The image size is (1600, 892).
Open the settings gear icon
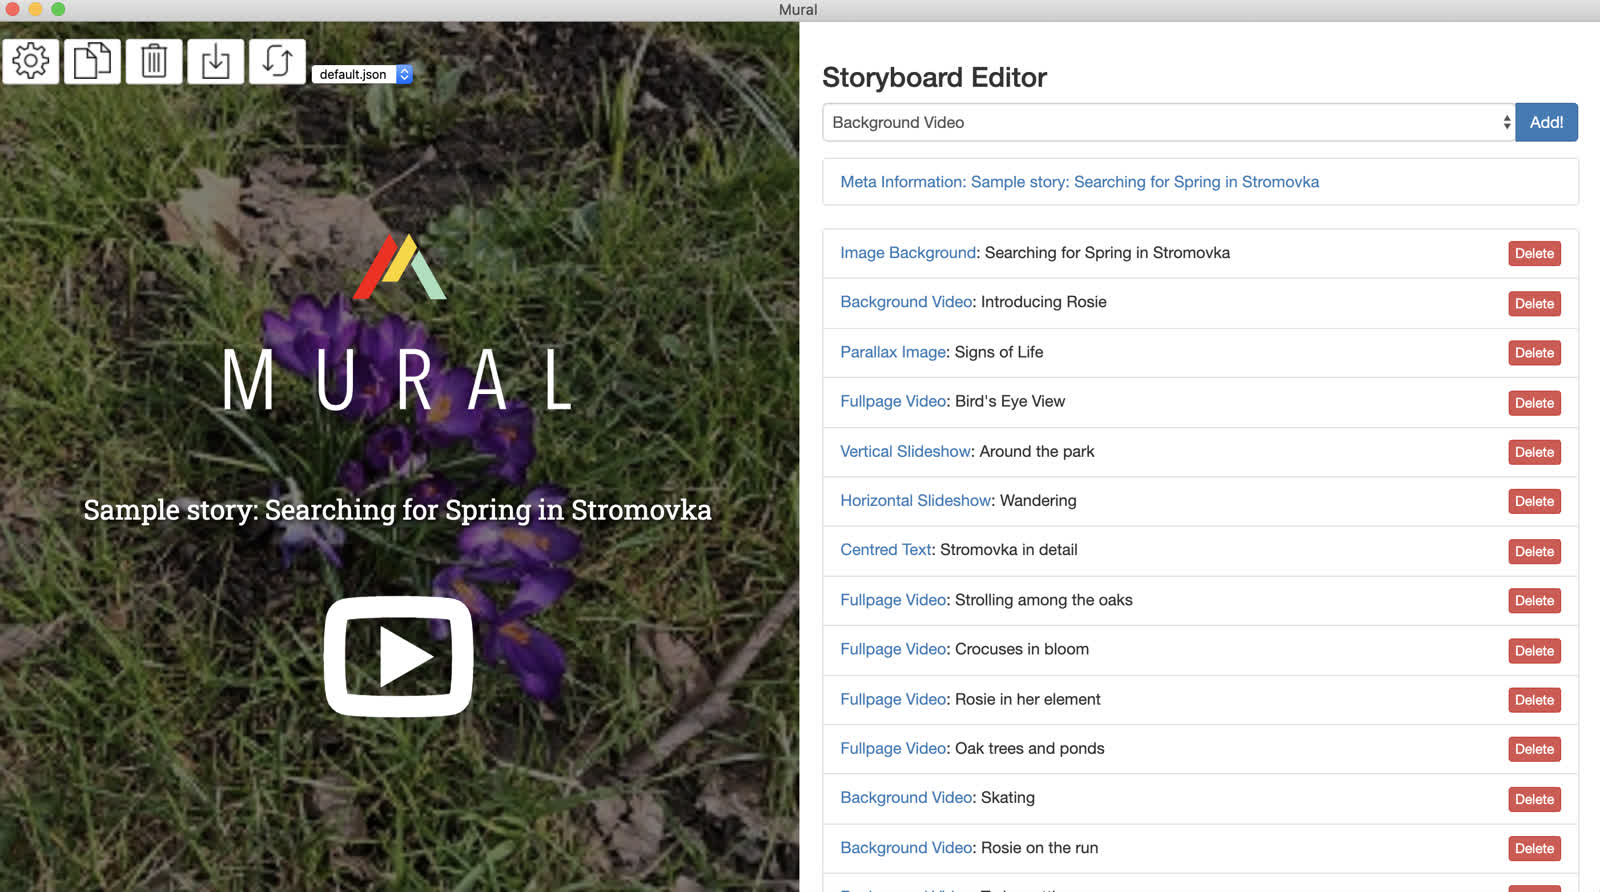(31, 61)
